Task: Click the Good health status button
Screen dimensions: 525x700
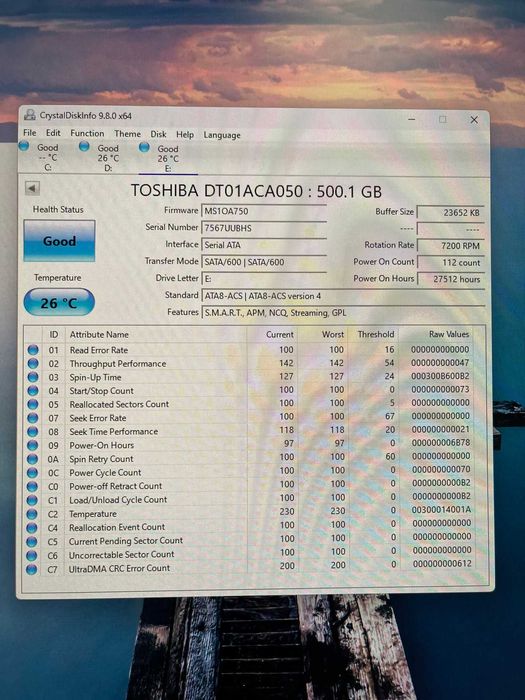Action: tap(59, 241)
